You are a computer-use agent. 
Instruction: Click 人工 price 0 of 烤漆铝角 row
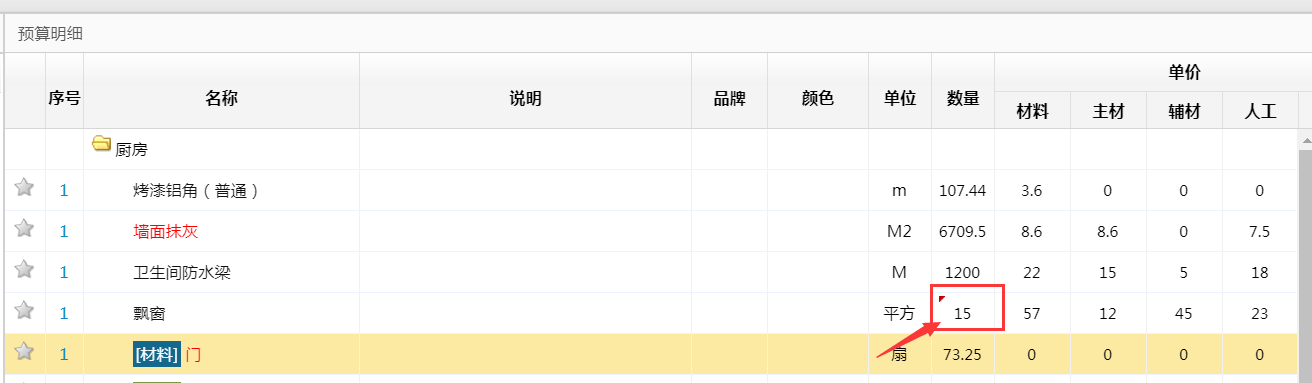(1259, 190)
